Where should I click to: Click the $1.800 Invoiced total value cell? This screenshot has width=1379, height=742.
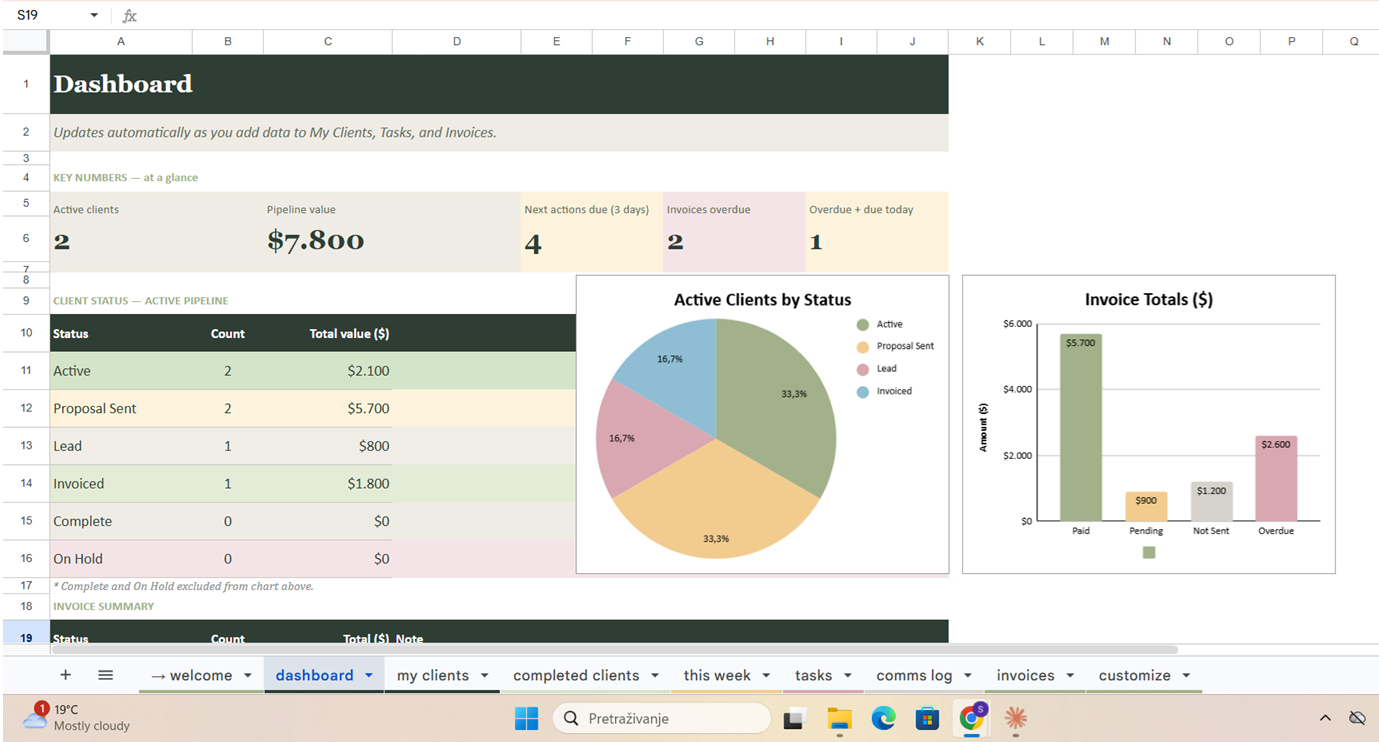point(328,483)
